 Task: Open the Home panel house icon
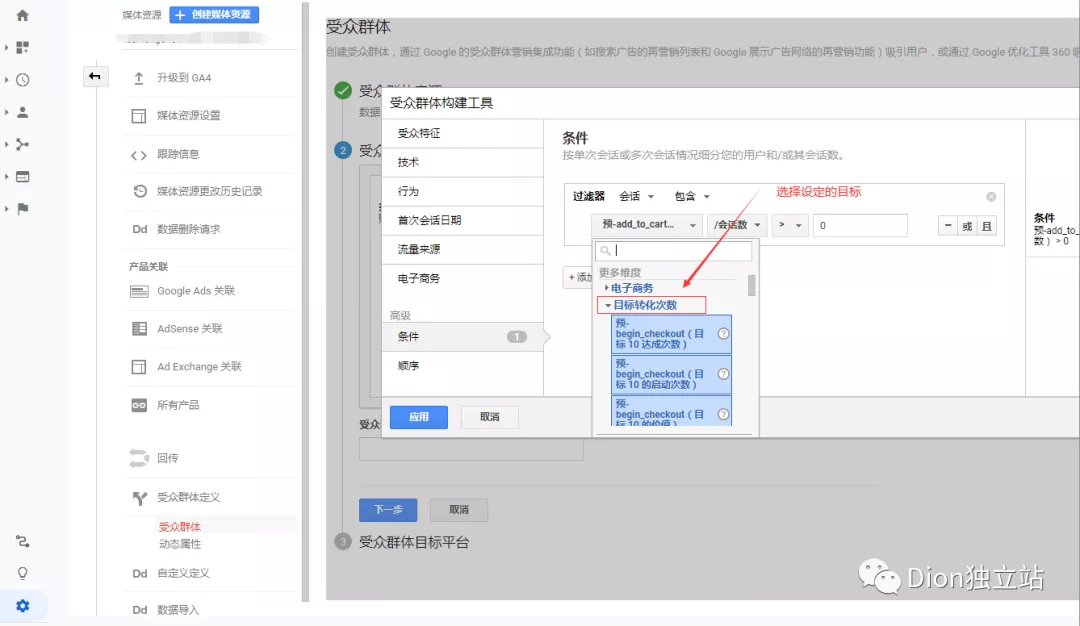(x=23, y=13)
